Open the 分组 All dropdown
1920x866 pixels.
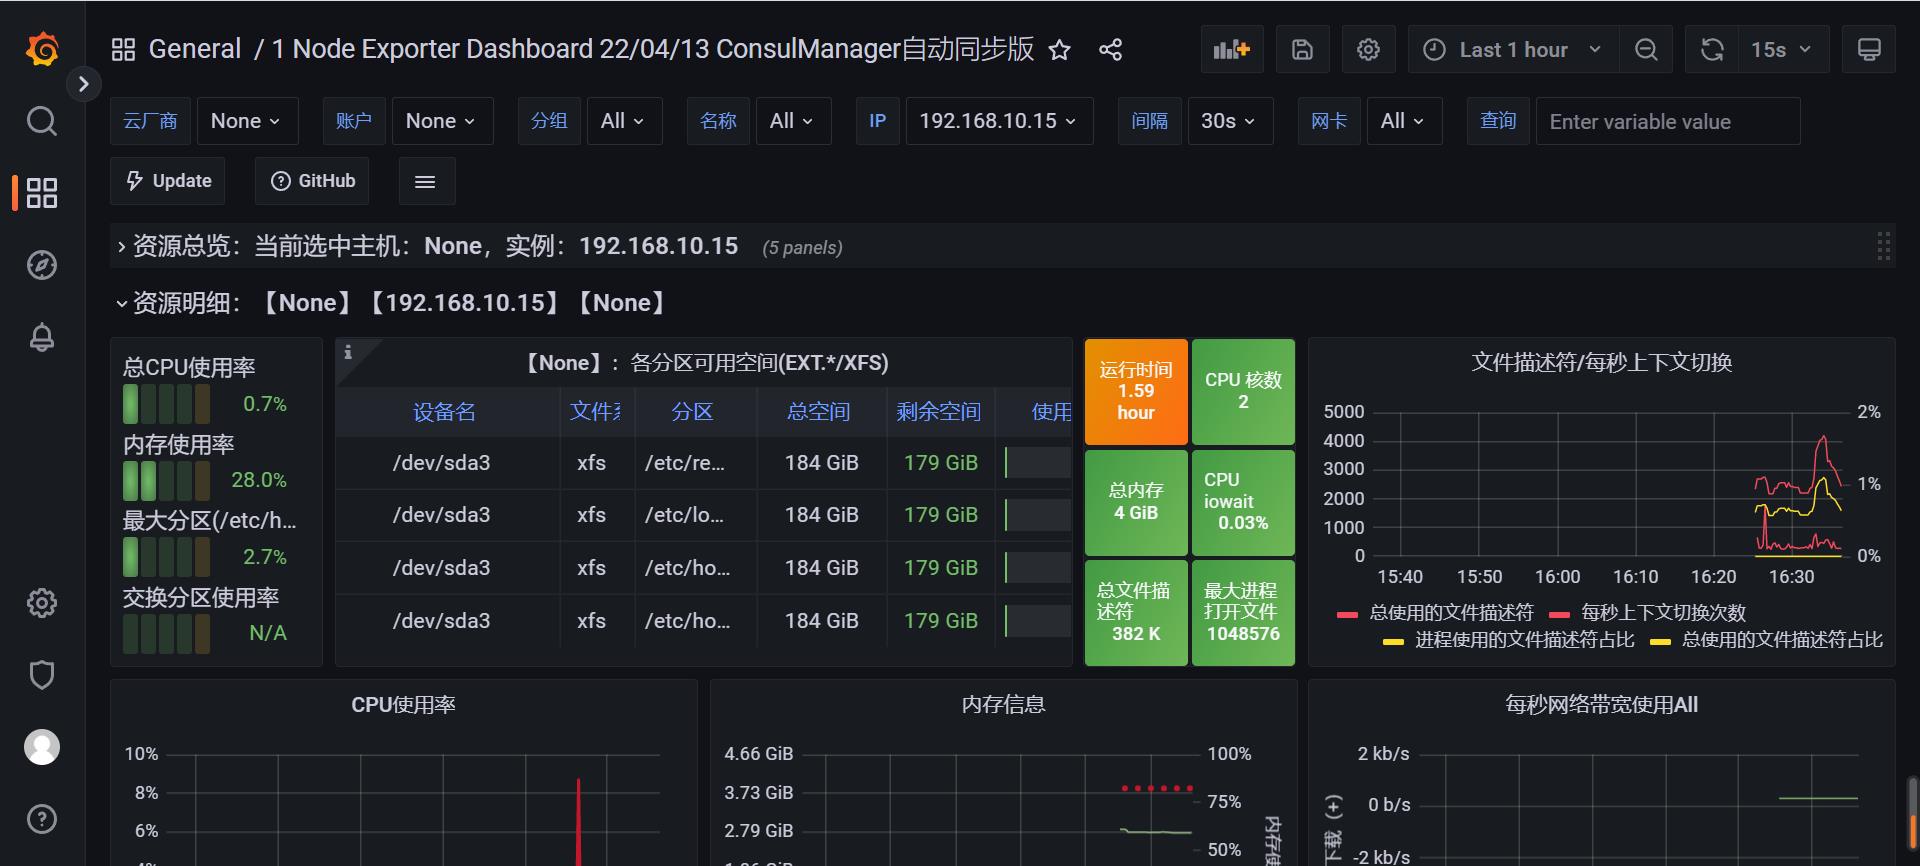623,121
